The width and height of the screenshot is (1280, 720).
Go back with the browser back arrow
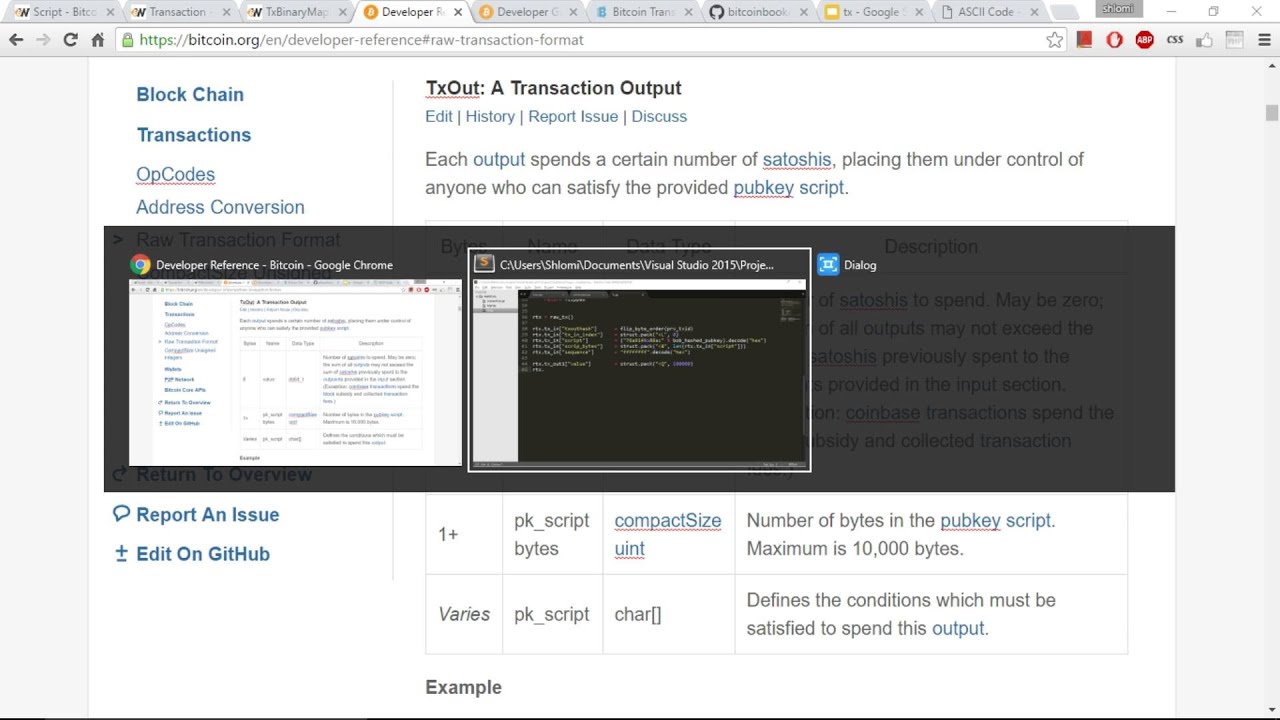[17, 40]
